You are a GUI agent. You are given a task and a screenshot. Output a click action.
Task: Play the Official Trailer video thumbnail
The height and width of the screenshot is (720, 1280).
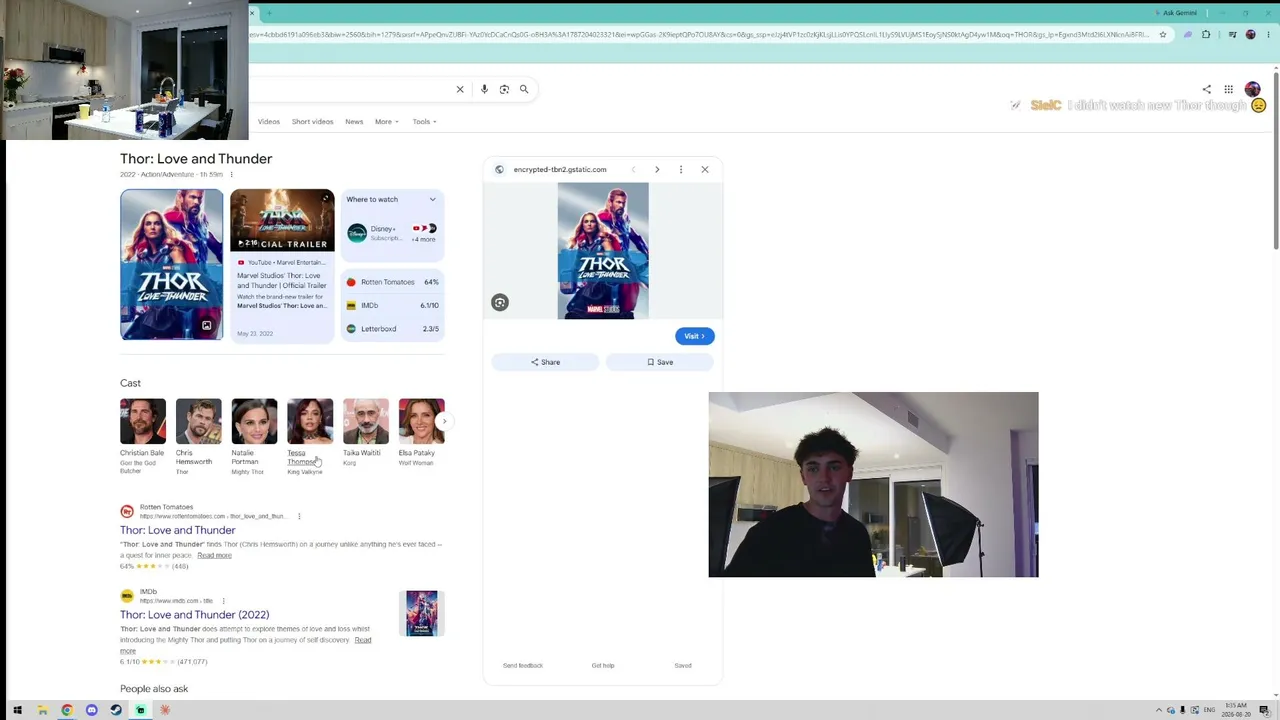[282, 220]
